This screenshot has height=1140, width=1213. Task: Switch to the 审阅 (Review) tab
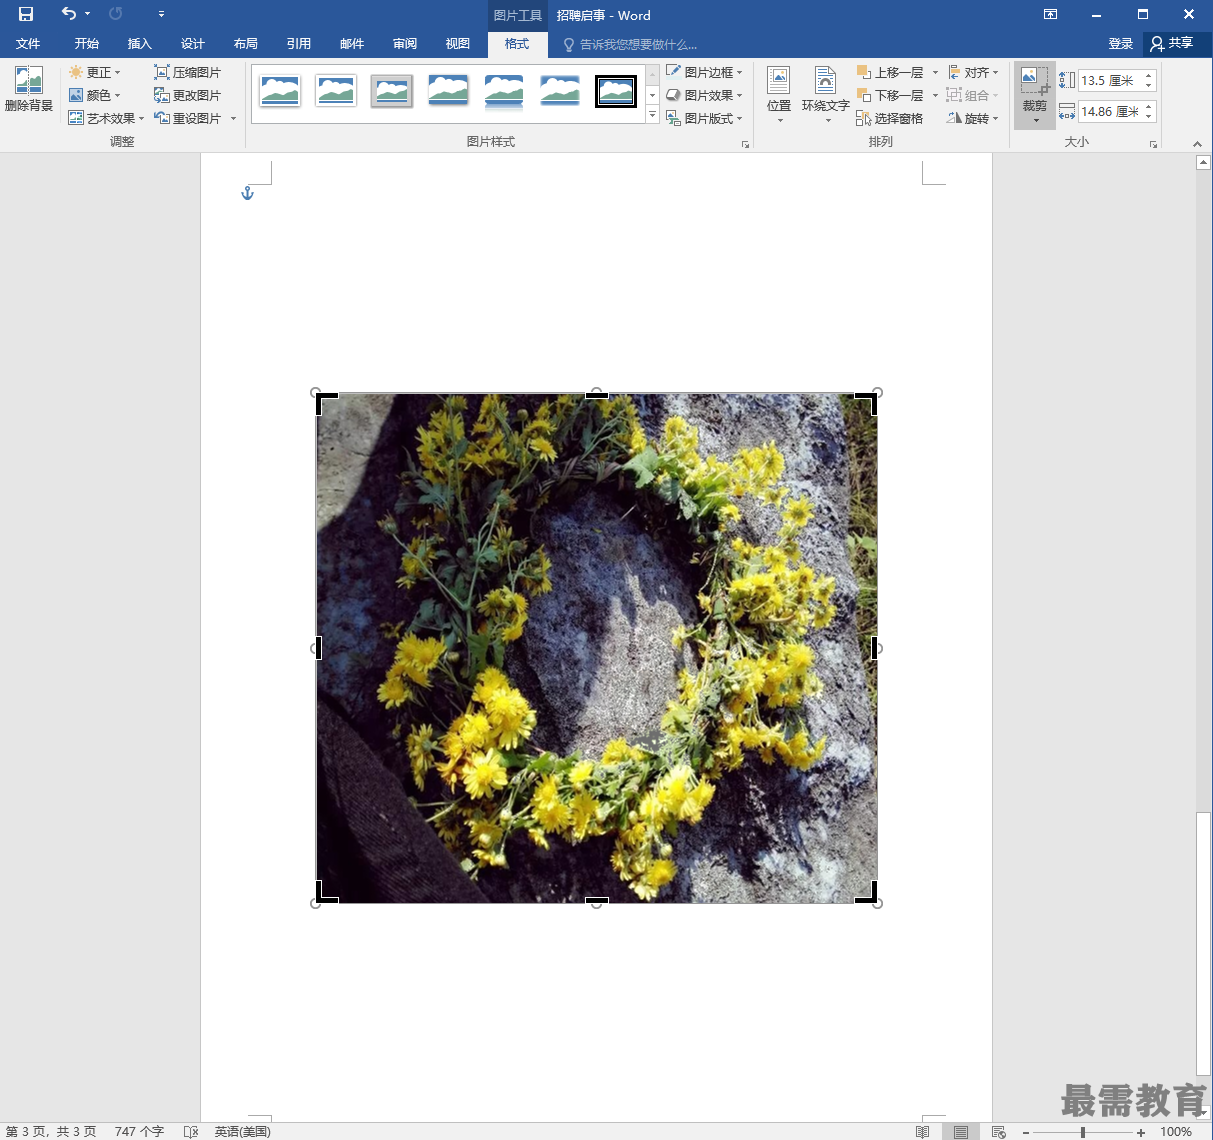405,43
